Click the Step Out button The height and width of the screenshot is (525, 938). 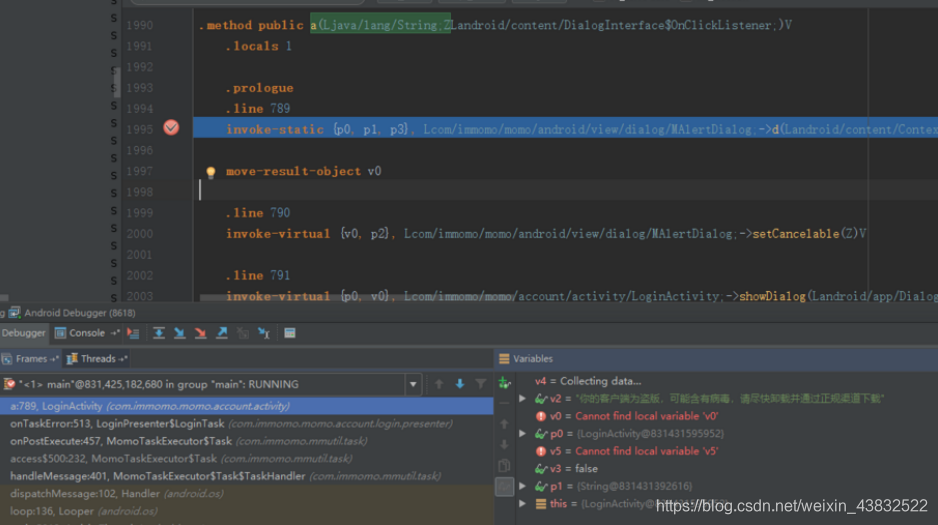coord(222,333)
